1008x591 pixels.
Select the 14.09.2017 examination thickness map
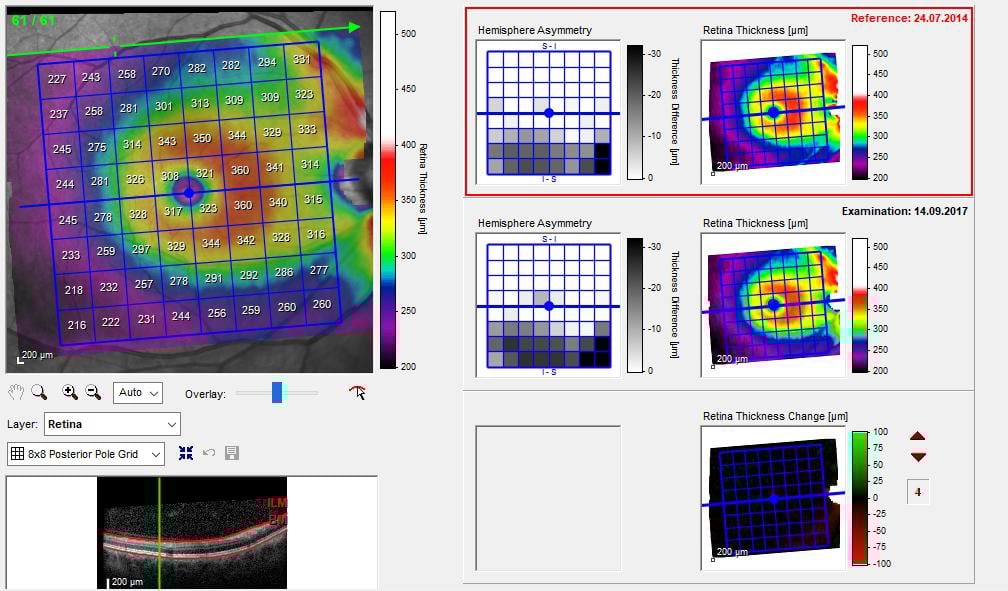[x=773, y=305]
